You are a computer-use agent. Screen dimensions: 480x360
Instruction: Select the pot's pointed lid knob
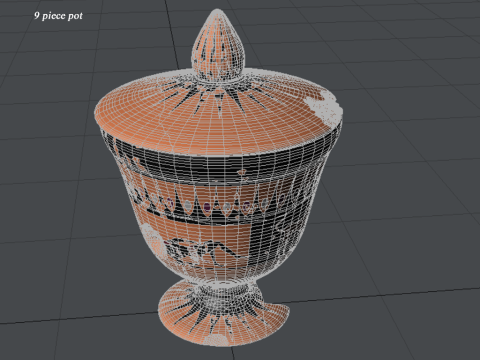[x=218, y=45]
